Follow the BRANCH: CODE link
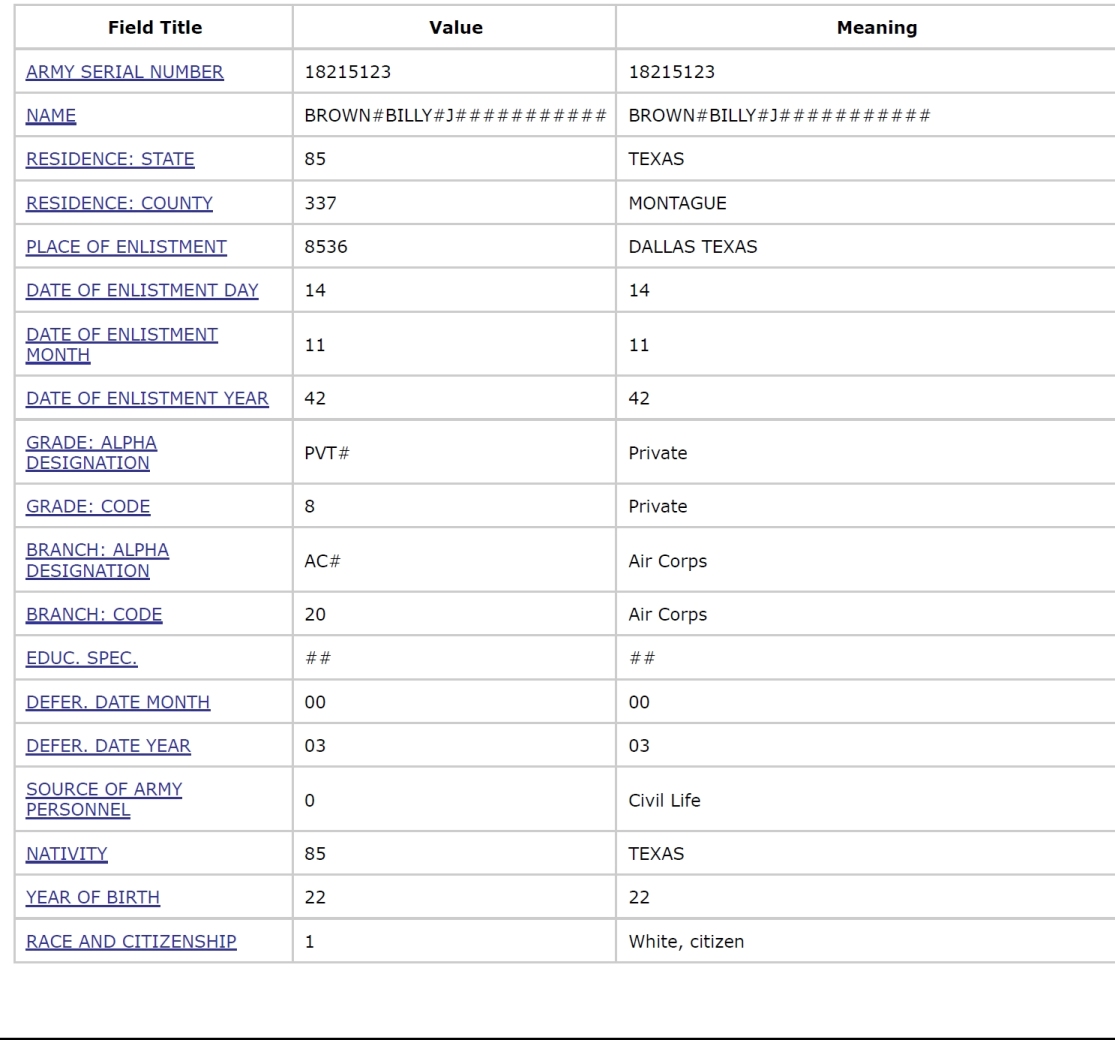Viewport: 1115px width, 1040px height. (x=94, y=615)
